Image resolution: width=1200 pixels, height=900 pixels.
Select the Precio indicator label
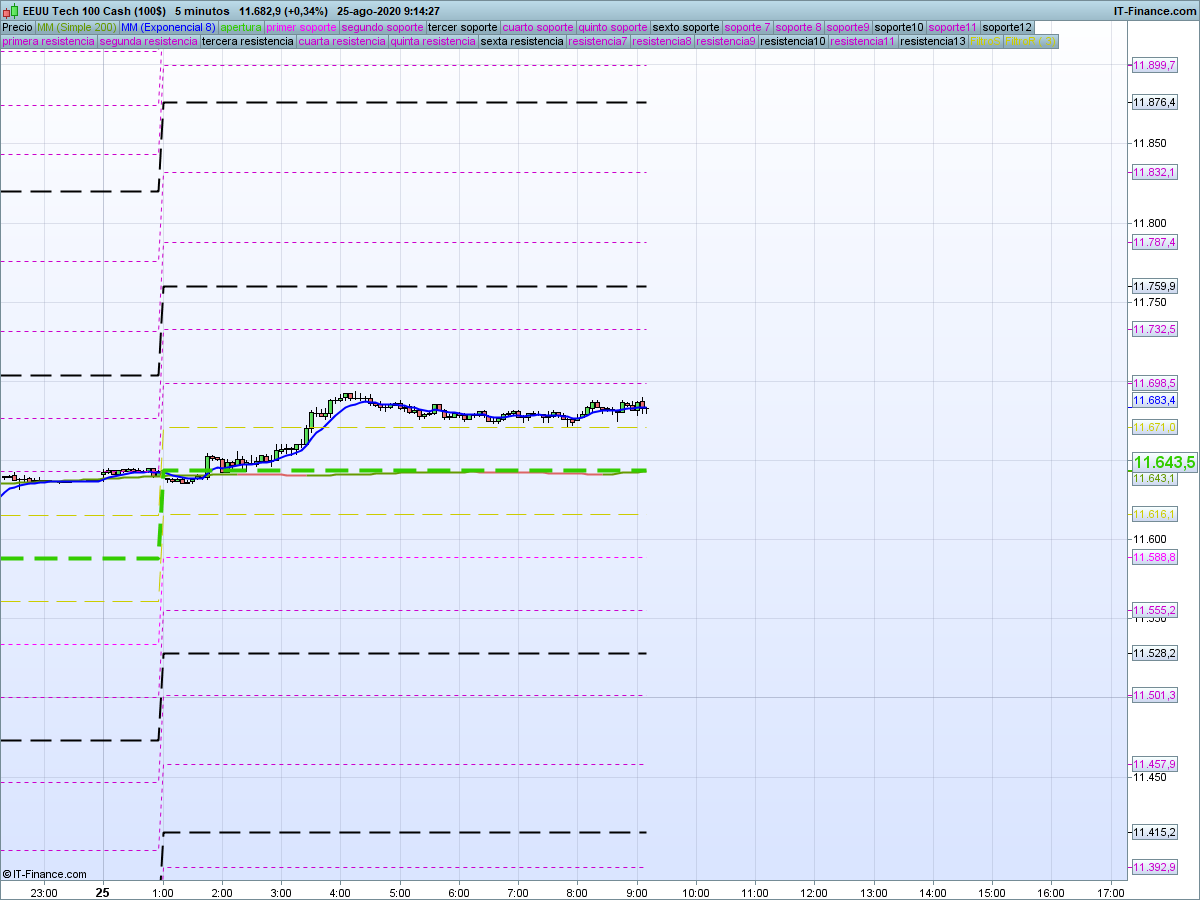click(x=17, y=27)
